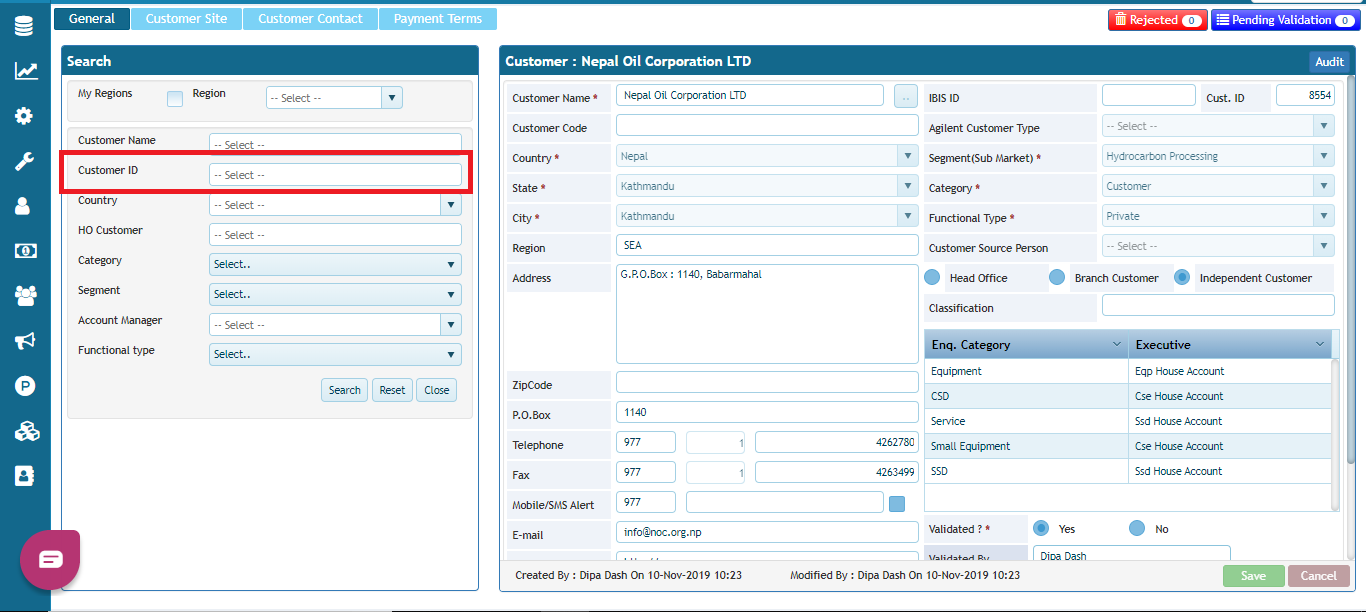This screenshot has height=612, width=1366.
Task: Expand the Executive column filter chevron
Action: click(1320, 344)
